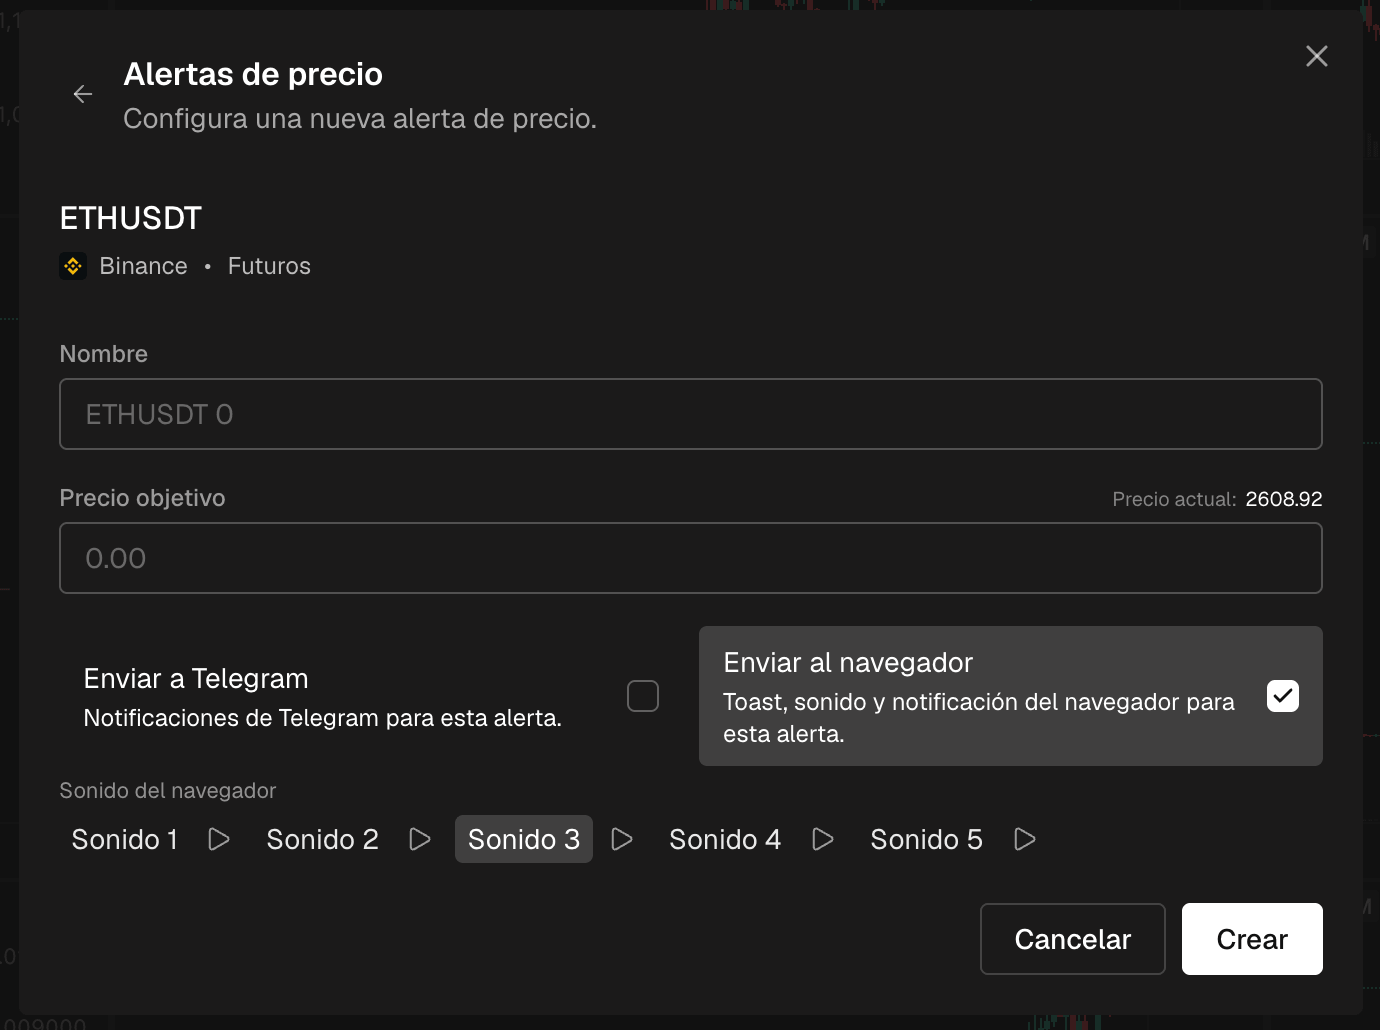Click the Sonido del navegador label
This screenshot has width=1380, height=1030.
tap(168, 791)
